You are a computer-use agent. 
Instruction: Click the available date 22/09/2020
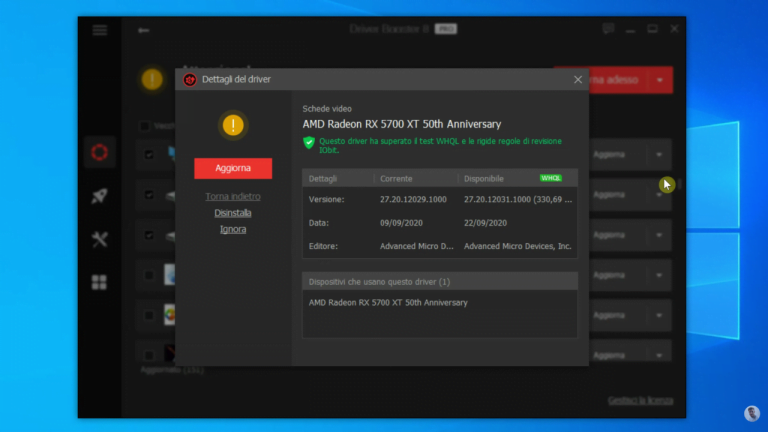tap(485, 223)
